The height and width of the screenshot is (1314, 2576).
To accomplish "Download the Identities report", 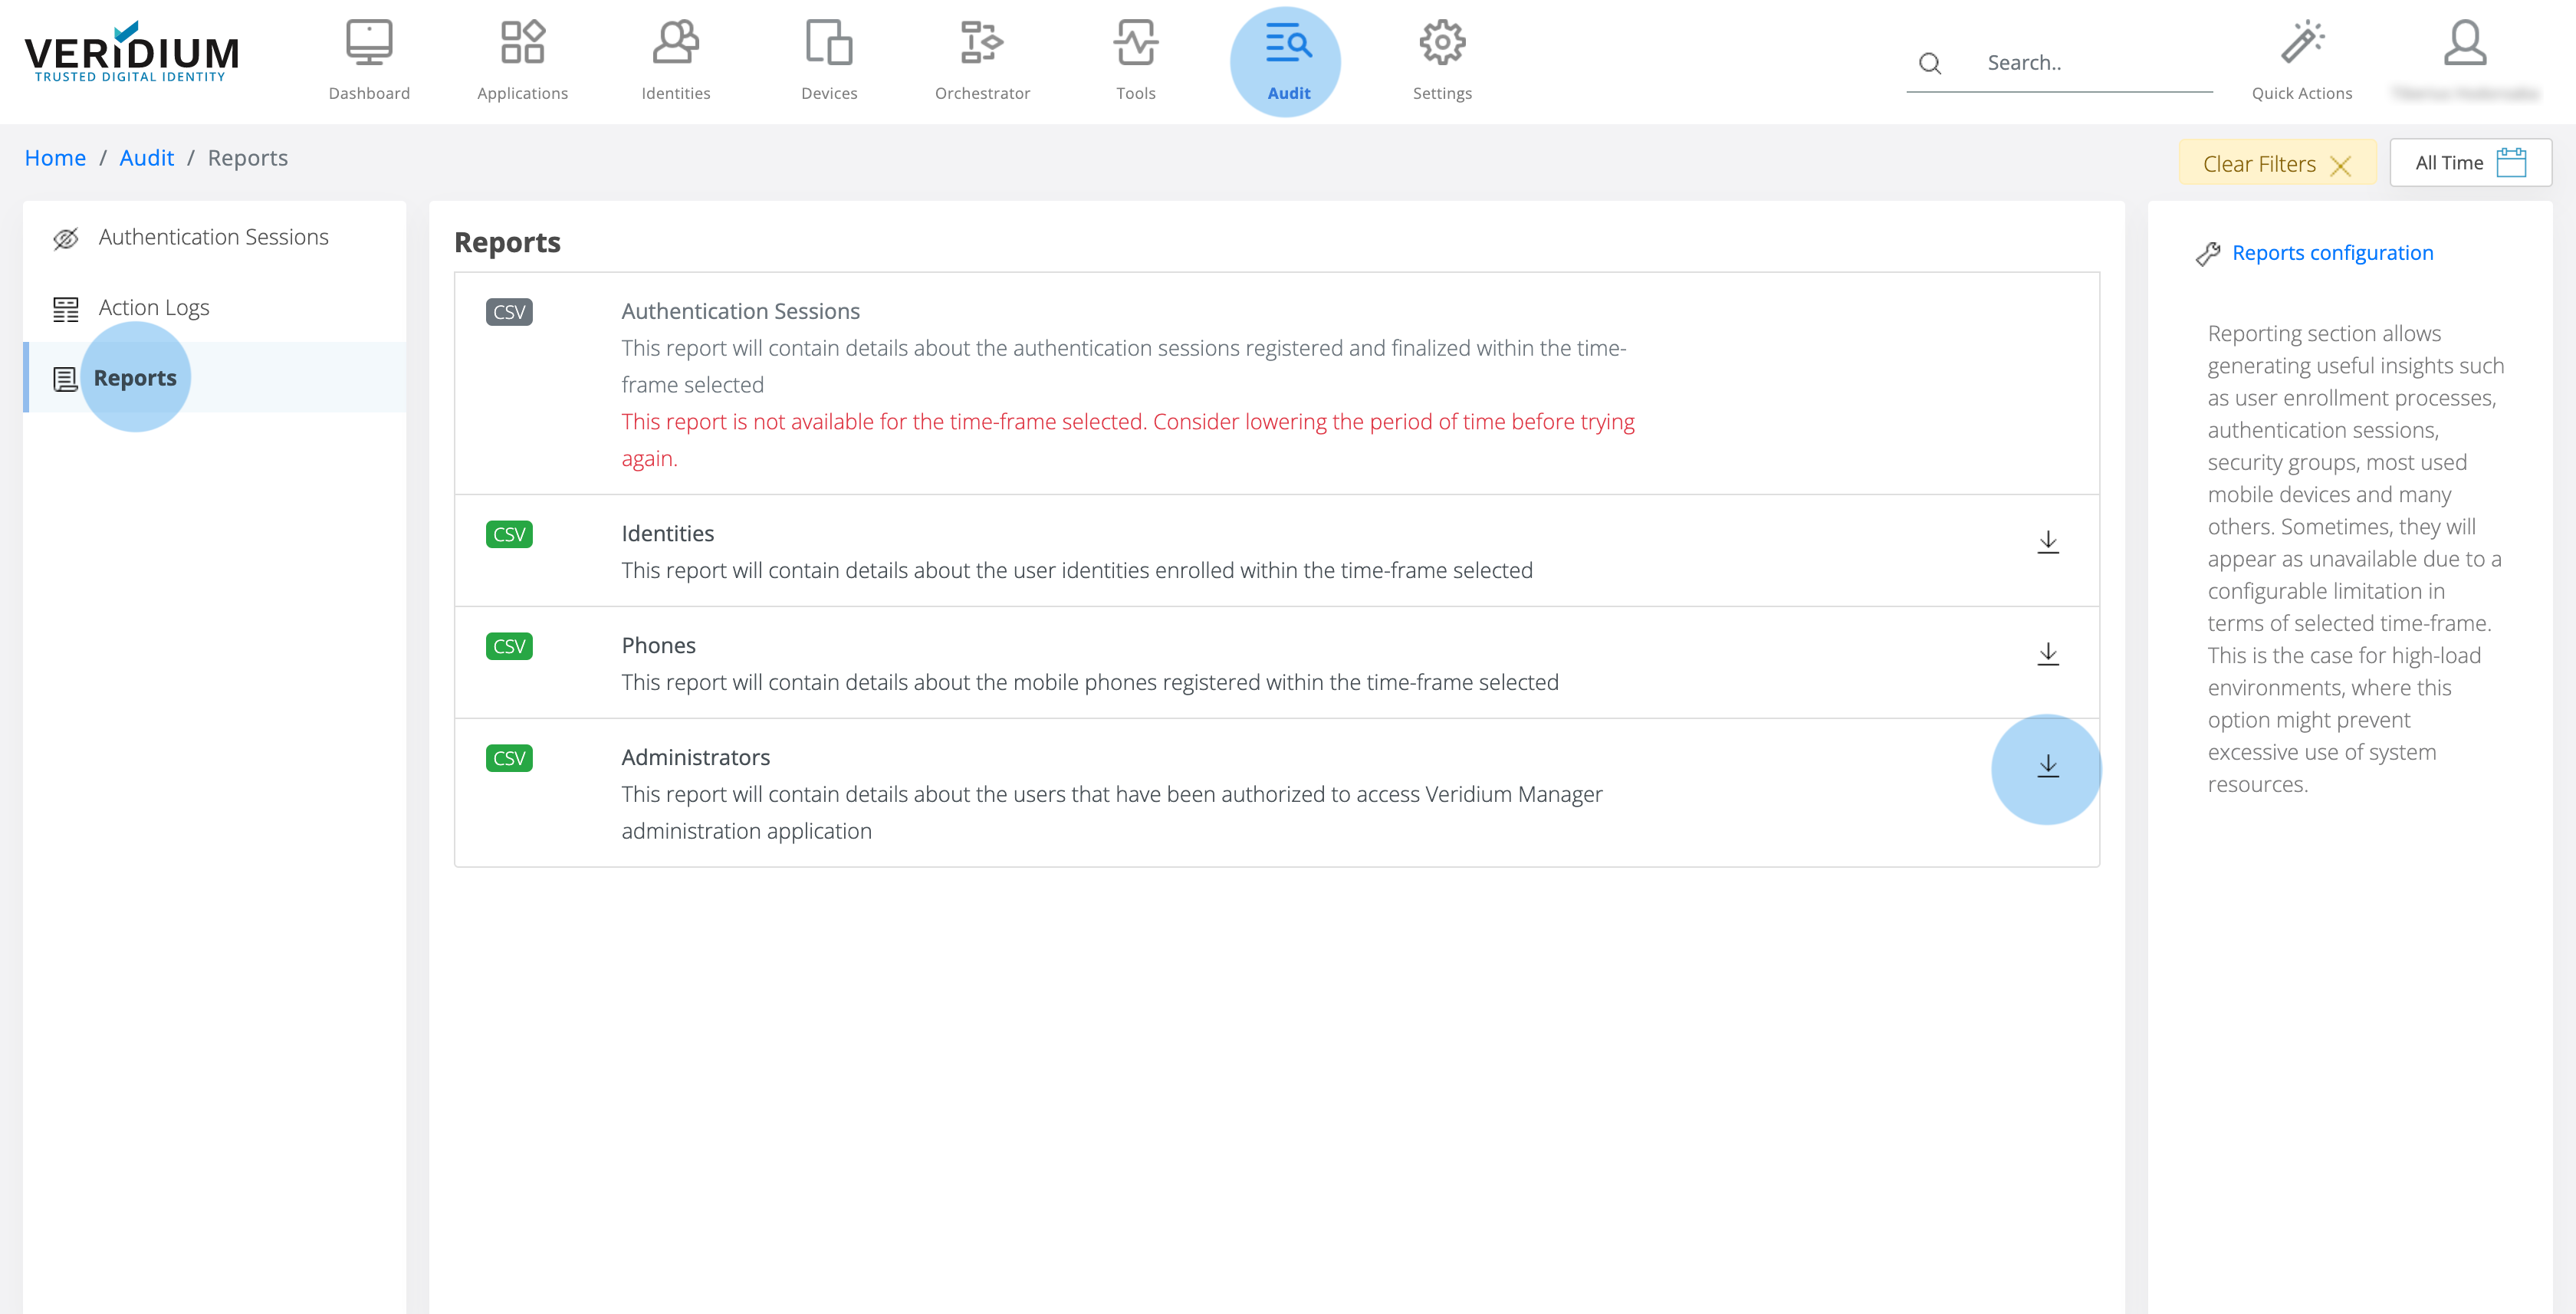I will [2048, 542].
